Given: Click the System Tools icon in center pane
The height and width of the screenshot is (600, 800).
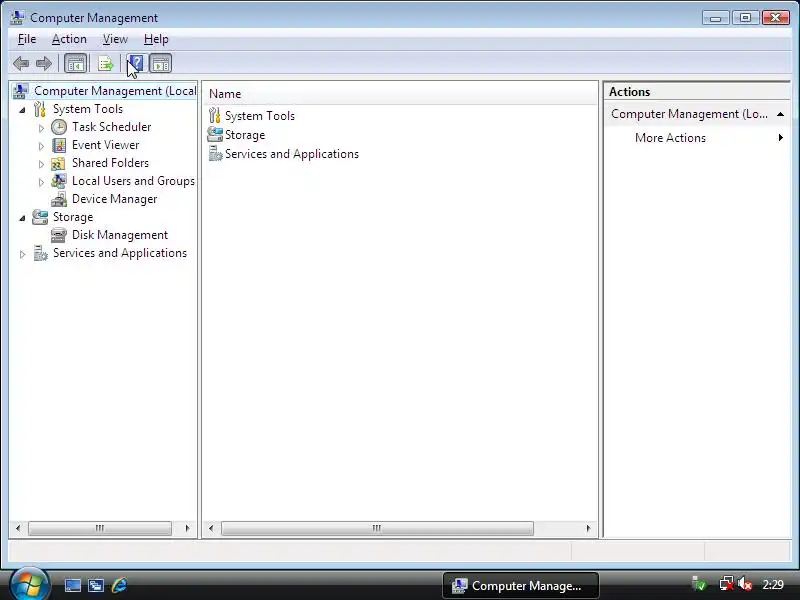Looking at the screenshot, I should coord(215,116).
